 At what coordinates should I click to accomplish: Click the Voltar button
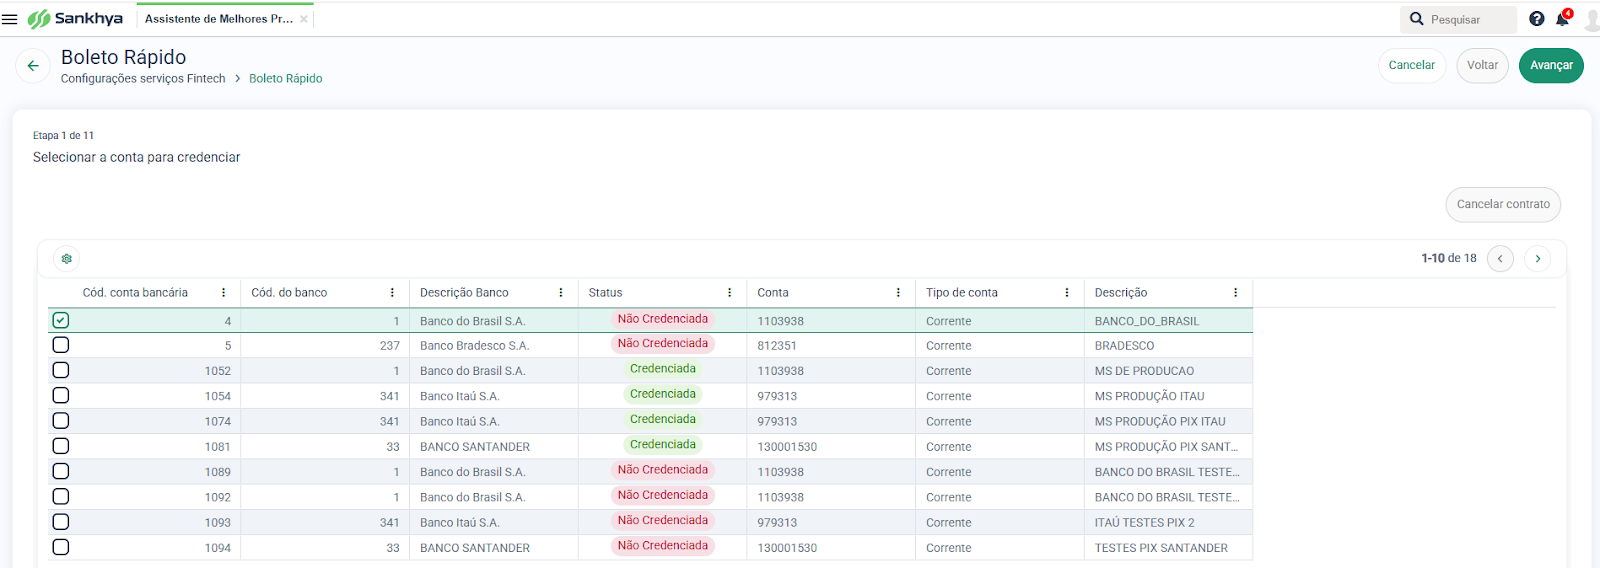pyautogui.click(x=1482, y=65)
